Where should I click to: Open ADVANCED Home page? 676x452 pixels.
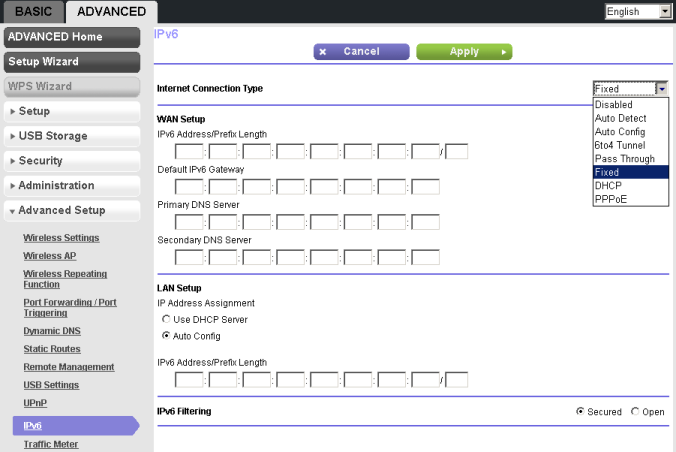coord(72,37)
